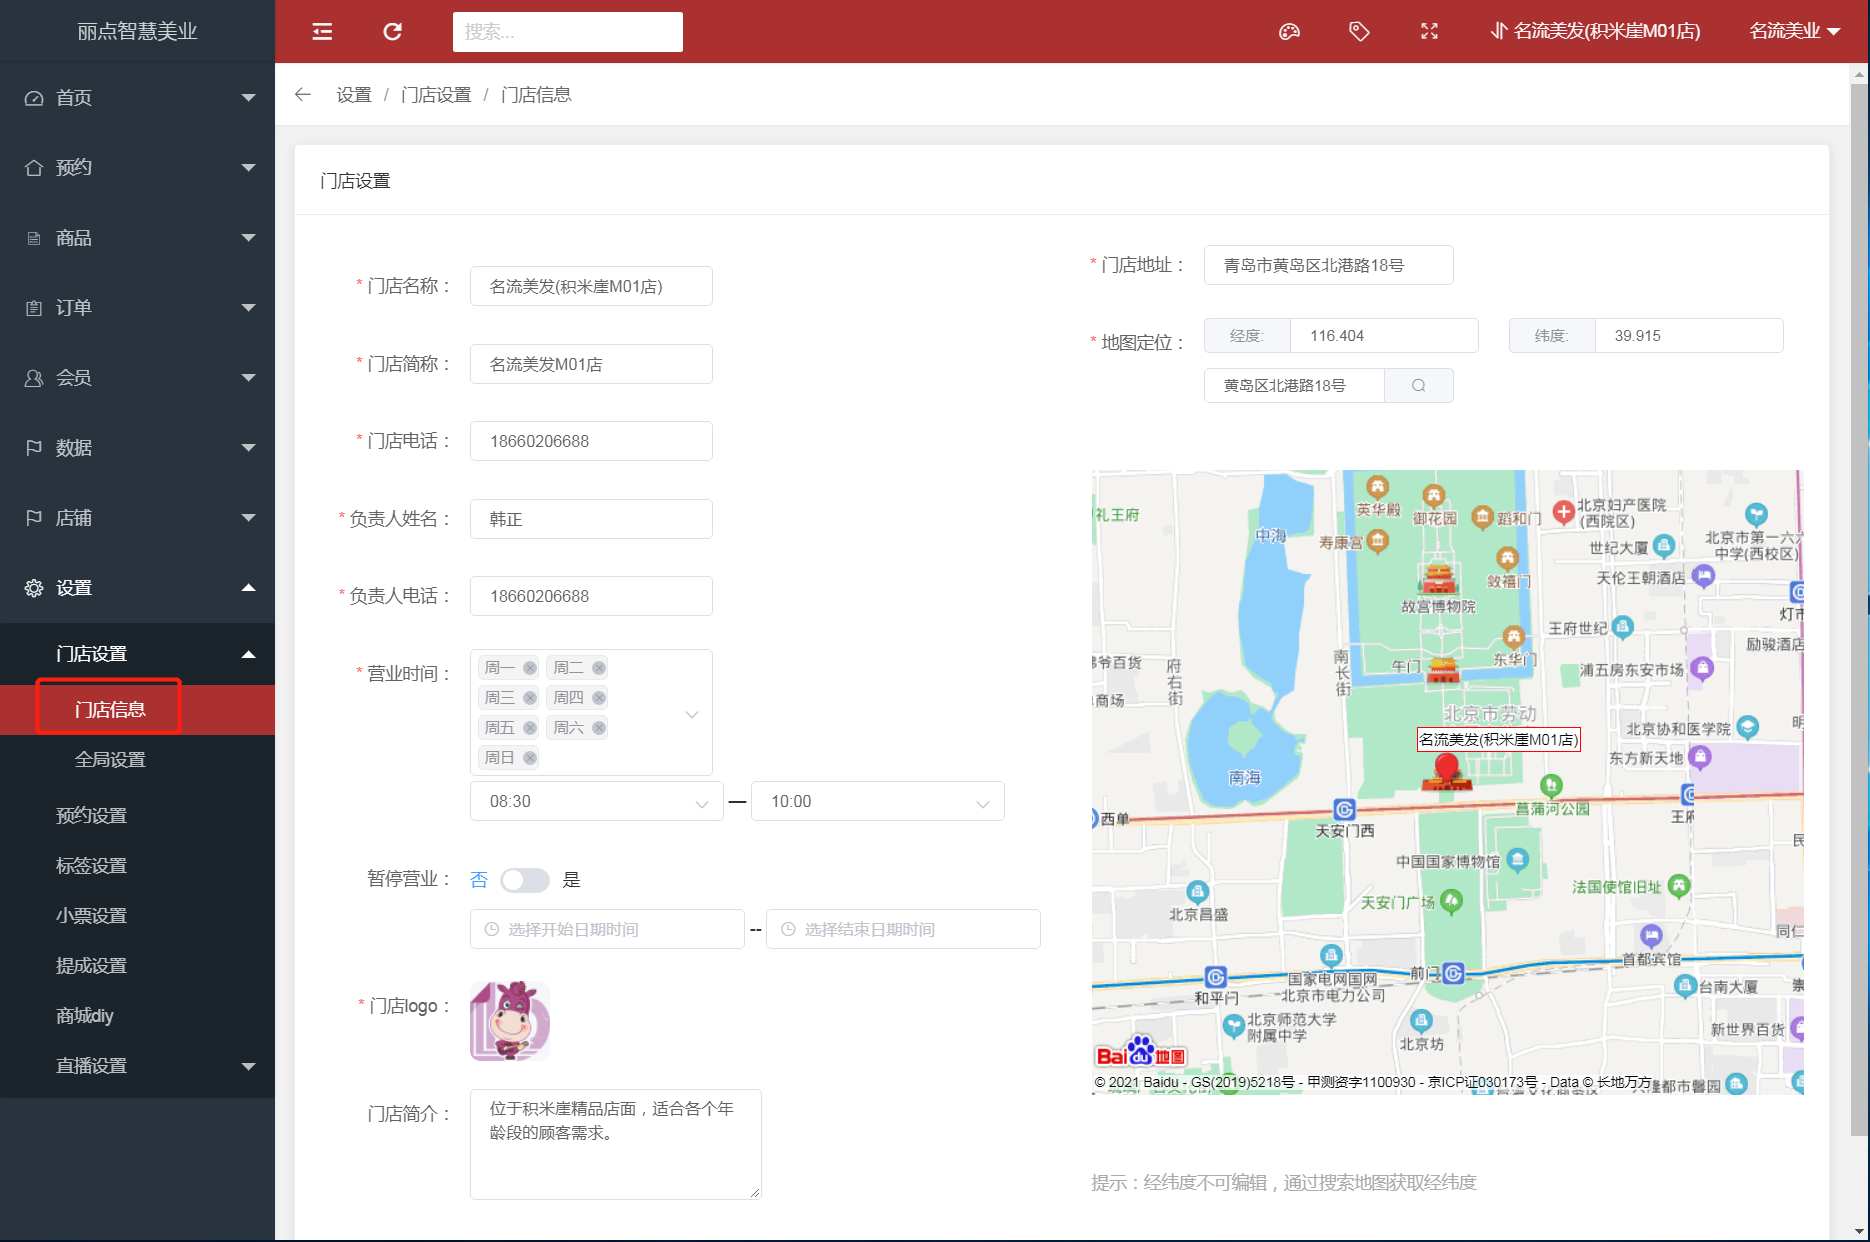Expand the 数据 sidebar menu
Screen dimensions: 1870x1242
pos(137,448)
